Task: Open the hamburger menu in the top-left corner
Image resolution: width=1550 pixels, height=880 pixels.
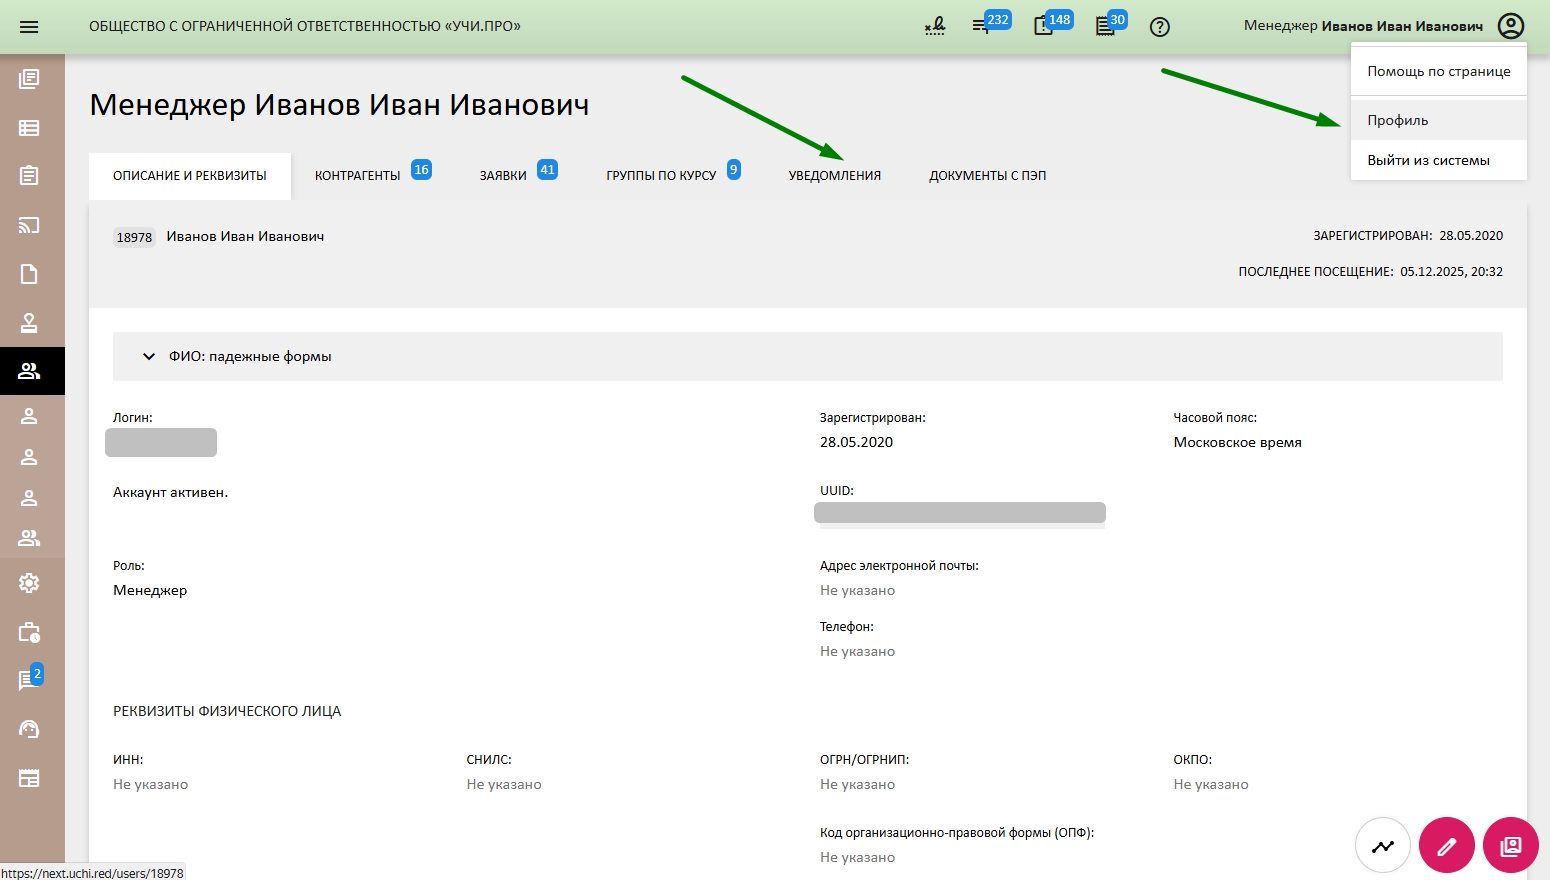Action: (29, 27)
